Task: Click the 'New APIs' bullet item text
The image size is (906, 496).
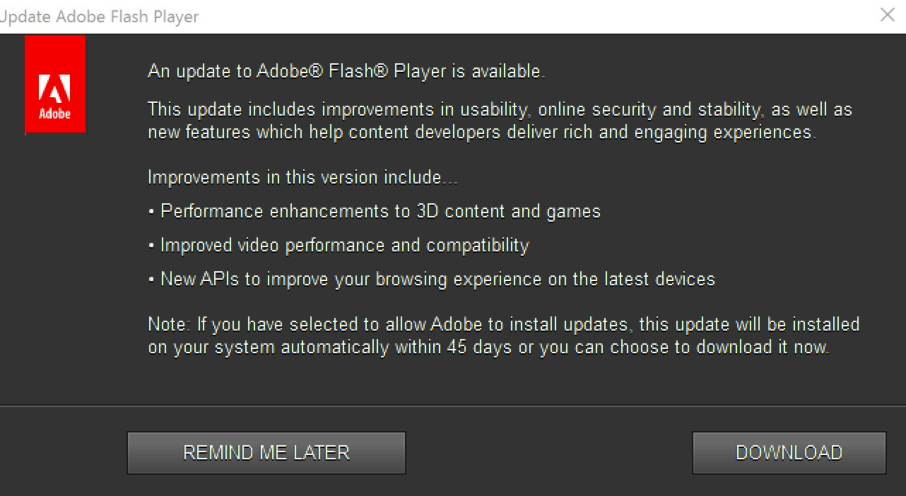Action: point(198,279)
